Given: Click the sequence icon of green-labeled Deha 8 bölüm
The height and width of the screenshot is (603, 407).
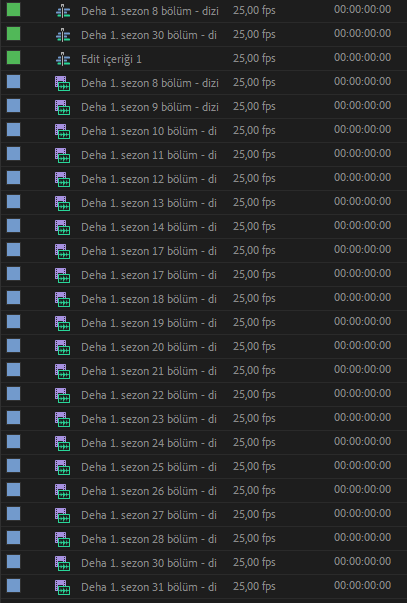Looking at the screenshot, I should coord(63,11).
